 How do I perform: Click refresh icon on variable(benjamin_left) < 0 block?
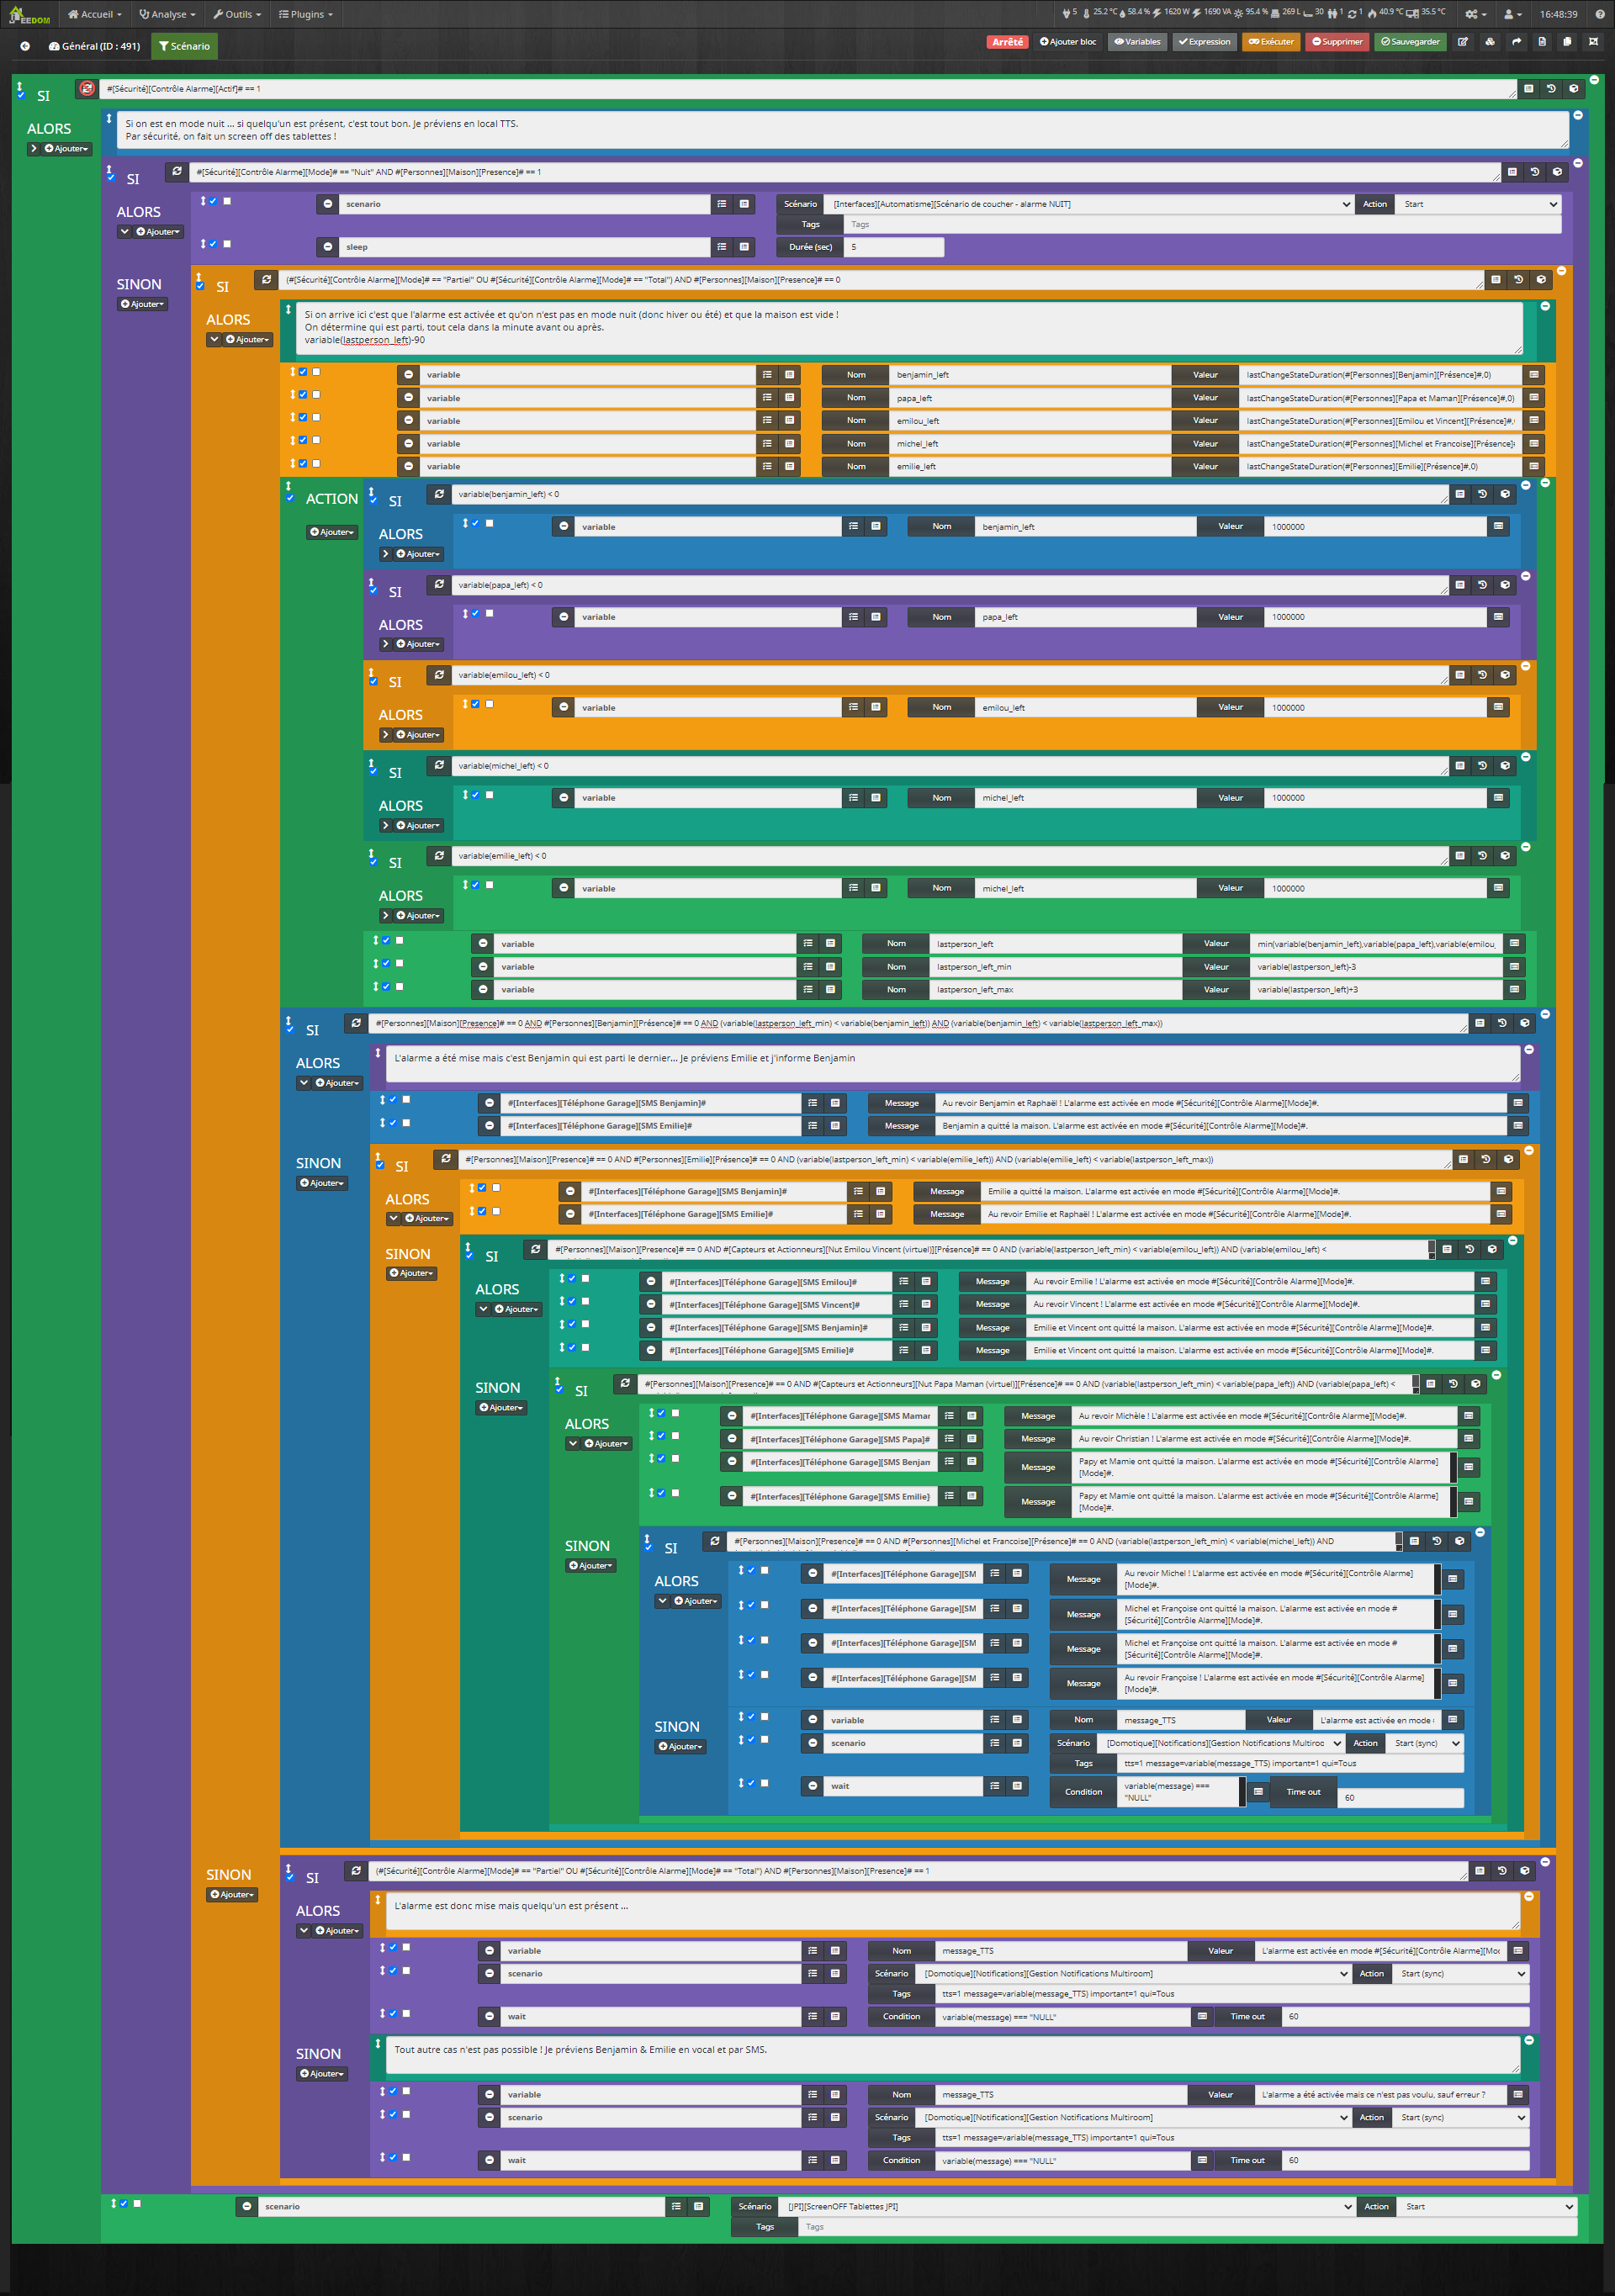click(439, 494)
